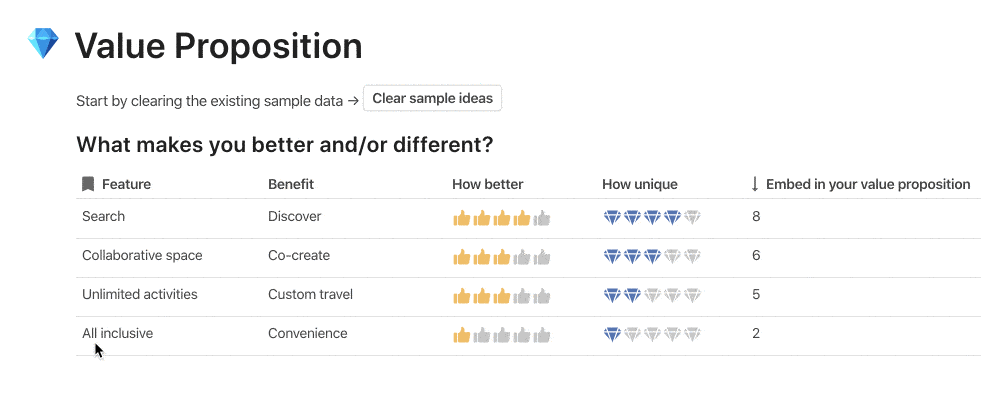The width and height of the screenshot is (981, 416).
Task: Click the diamond rating in Unlimited activities row
Action: pyautogui.click(x=651, y=295)
